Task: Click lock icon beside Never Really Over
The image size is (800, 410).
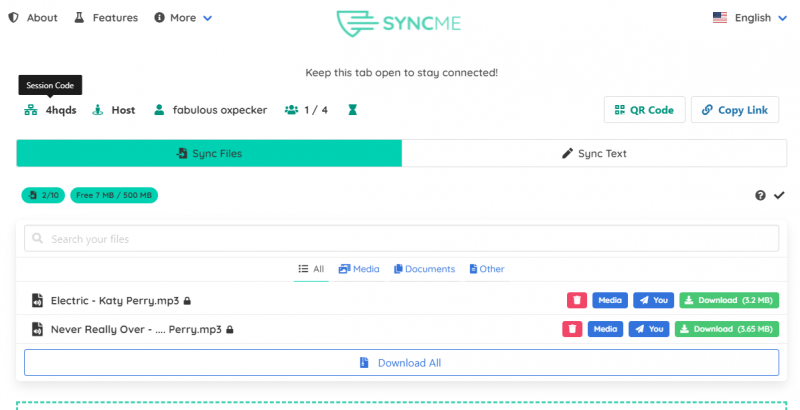Action: pyautogui.click(x=230, y=329)
